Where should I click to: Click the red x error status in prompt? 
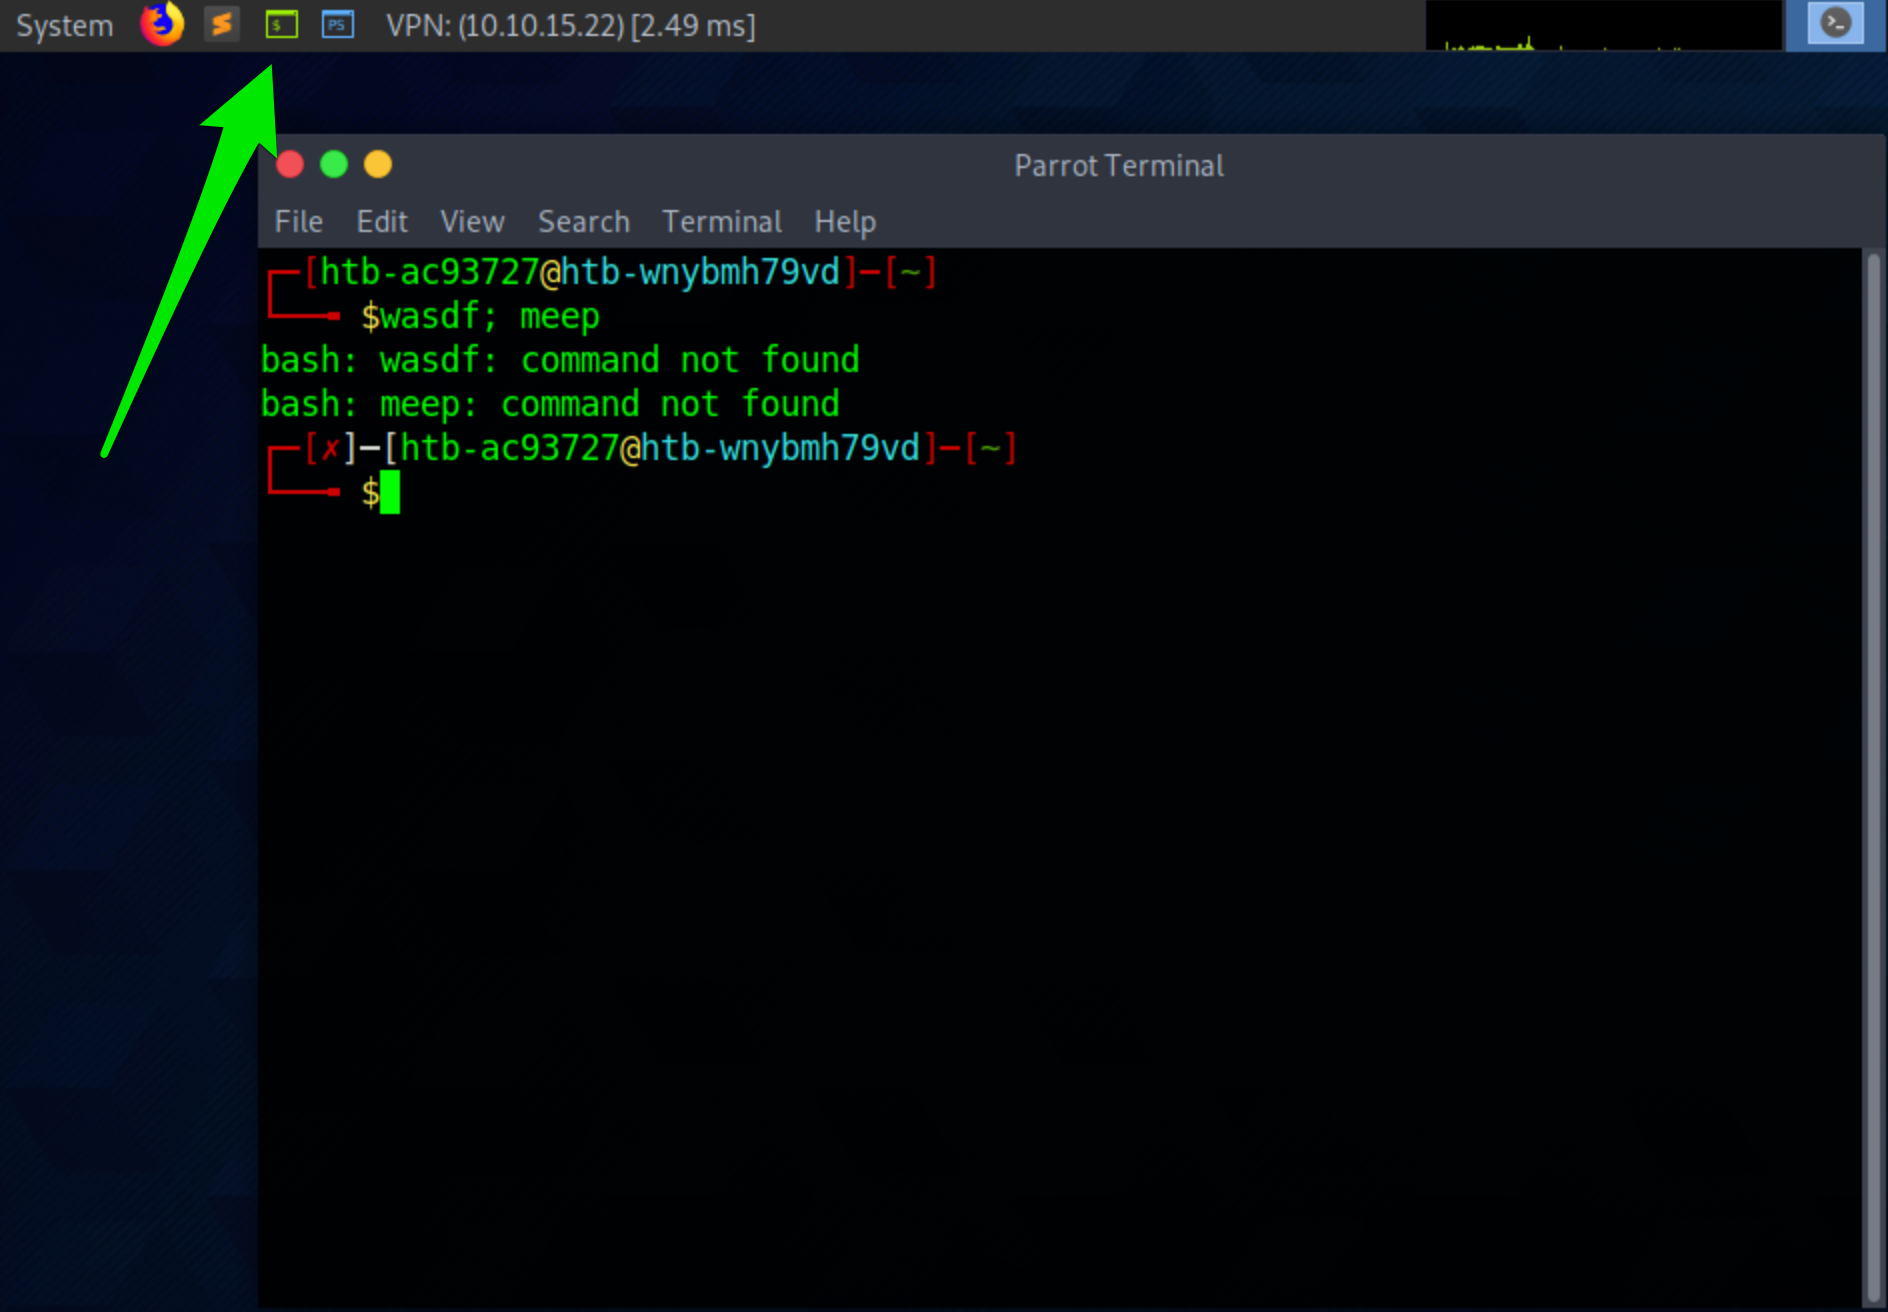coord(330,448)
